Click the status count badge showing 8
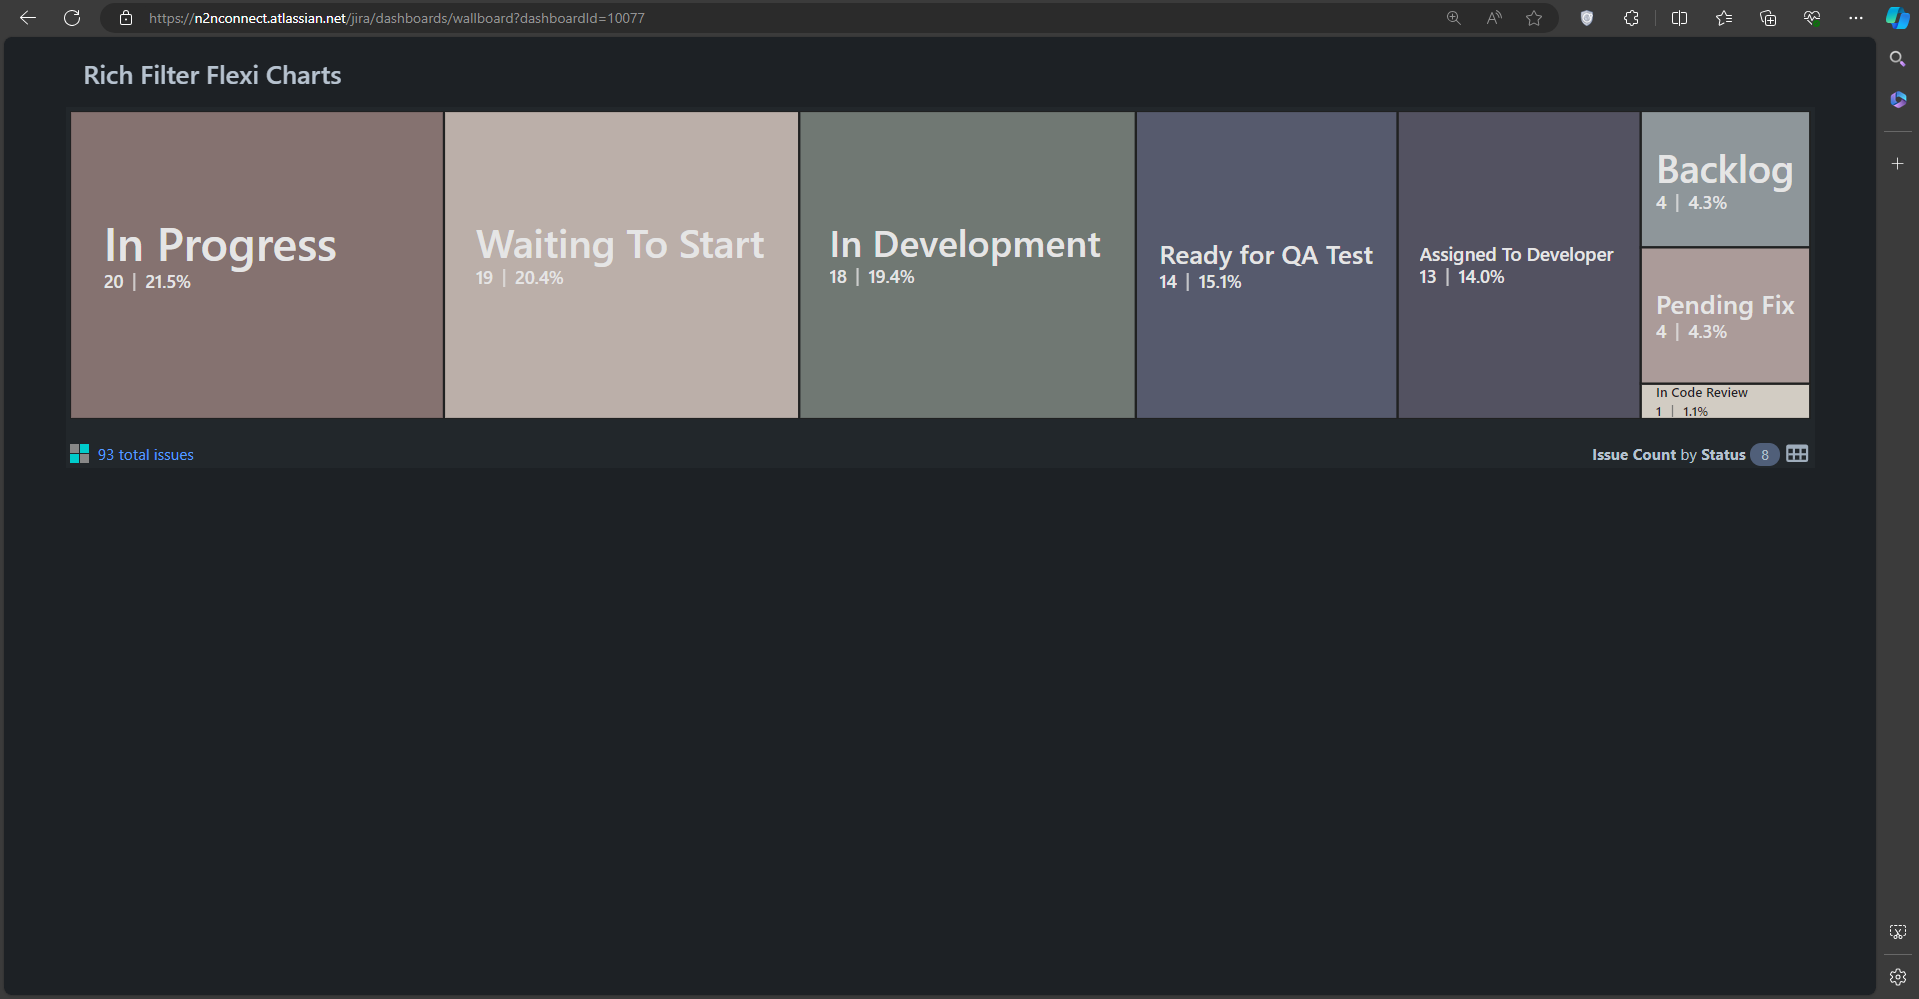The height and width of the screenshot is (999, 1919). tap(1764, 454)
